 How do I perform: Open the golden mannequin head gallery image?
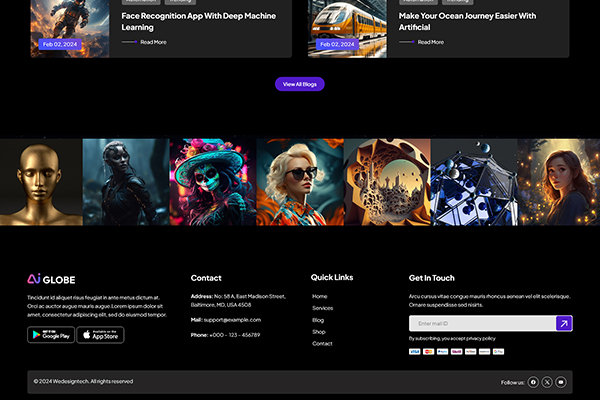tap(41, 181)
